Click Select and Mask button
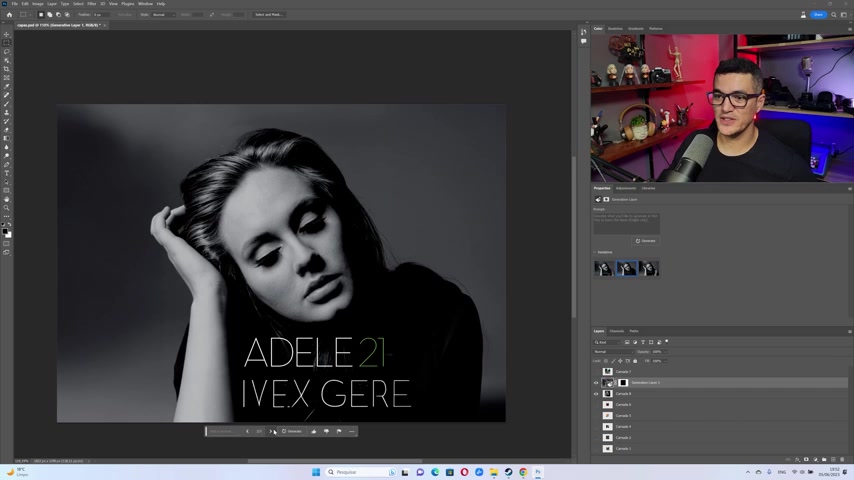 (269, 15)
